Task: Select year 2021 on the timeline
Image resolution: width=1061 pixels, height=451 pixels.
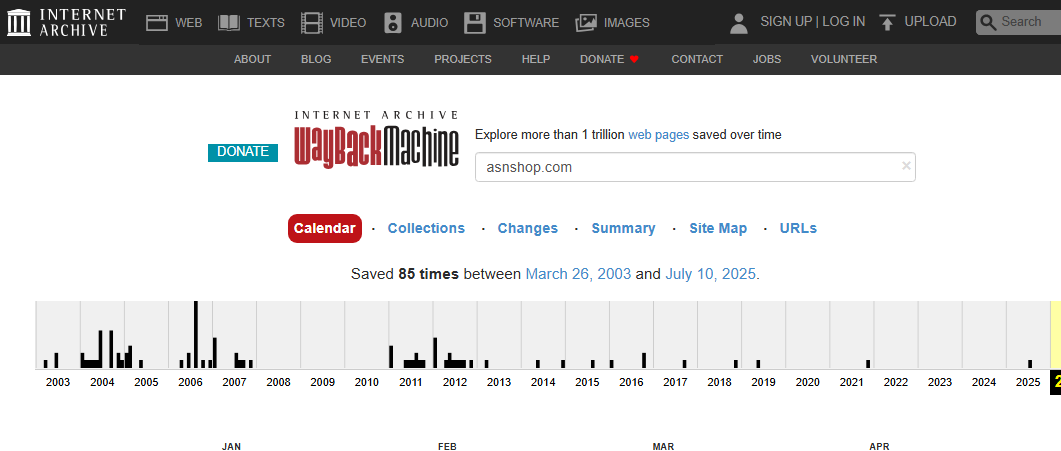Action: pyautogui.click(x=852, y=383)
